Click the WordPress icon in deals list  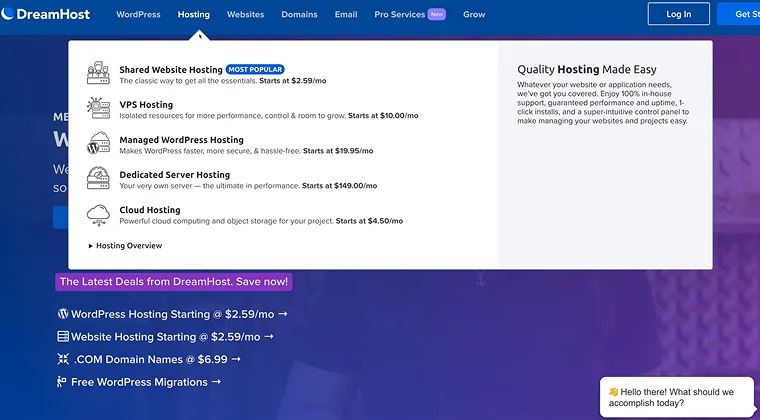(63, 314)
